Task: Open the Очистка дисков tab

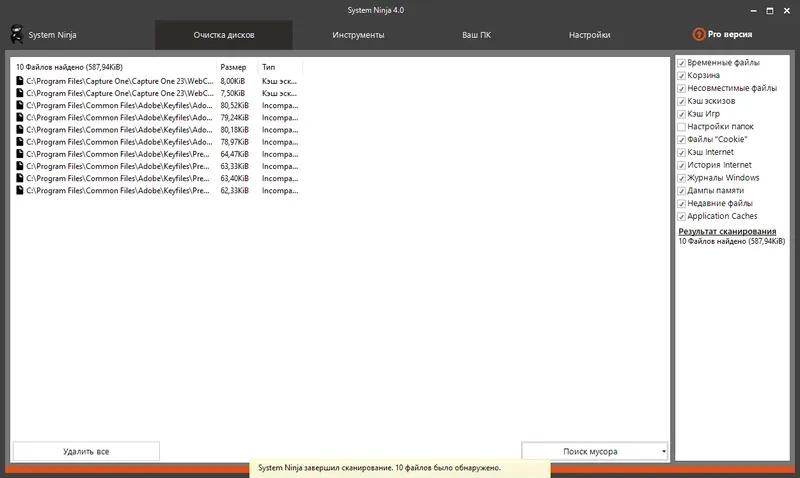Action: coord(223,35)
